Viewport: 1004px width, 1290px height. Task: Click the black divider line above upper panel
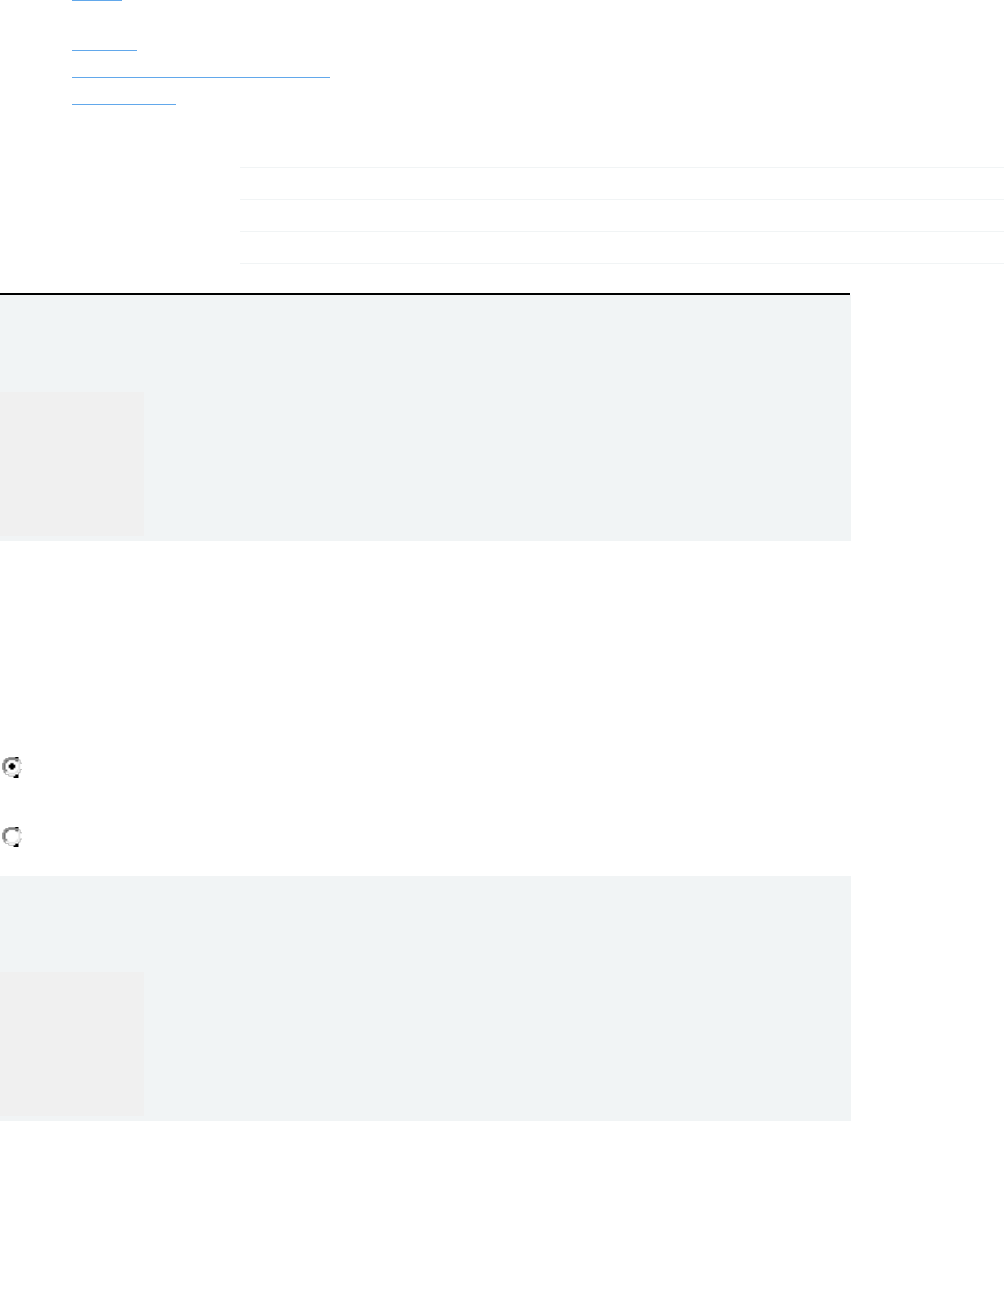tap(425, 294)
